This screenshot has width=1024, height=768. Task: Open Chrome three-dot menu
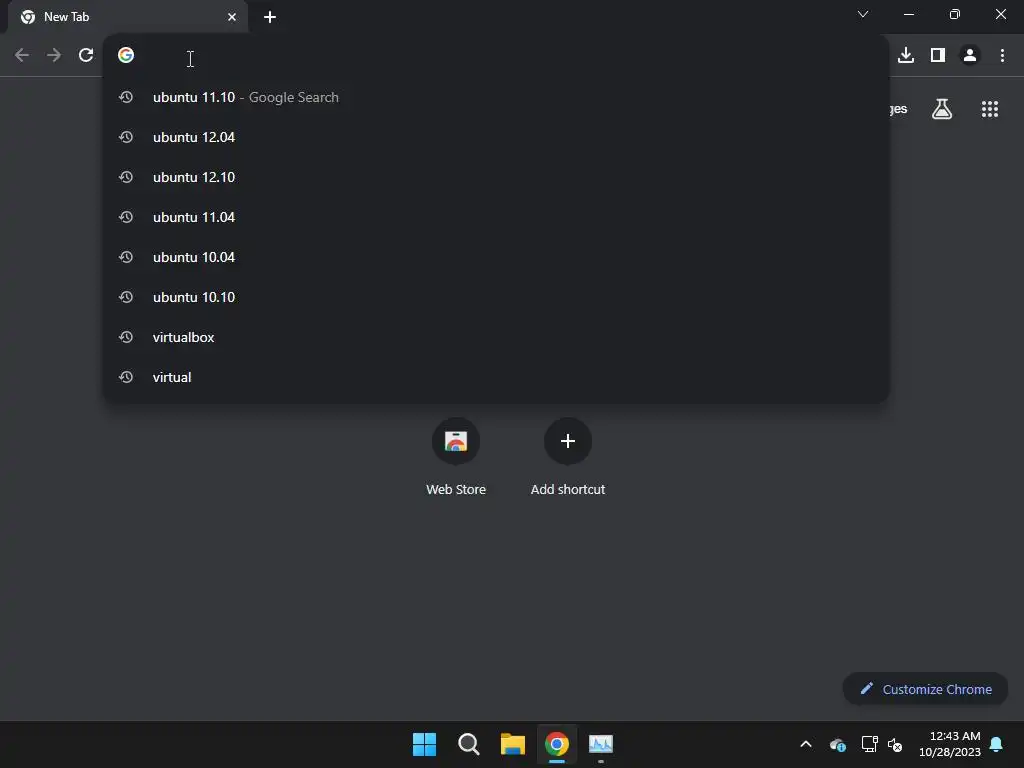tap(1002, 56)
